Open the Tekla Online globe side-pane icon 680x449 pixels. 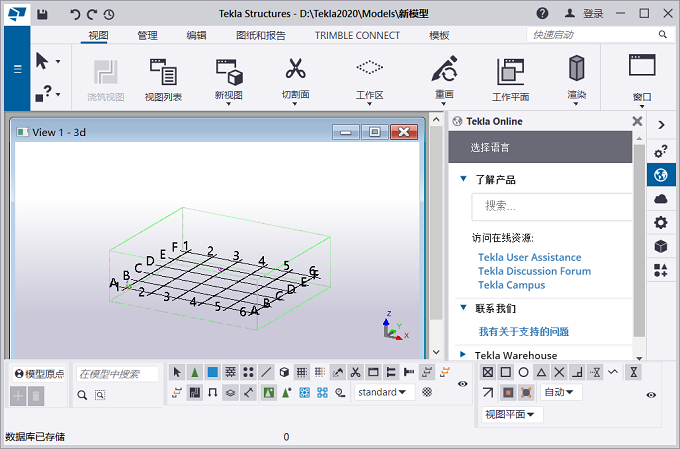click(x=661, y=175)
